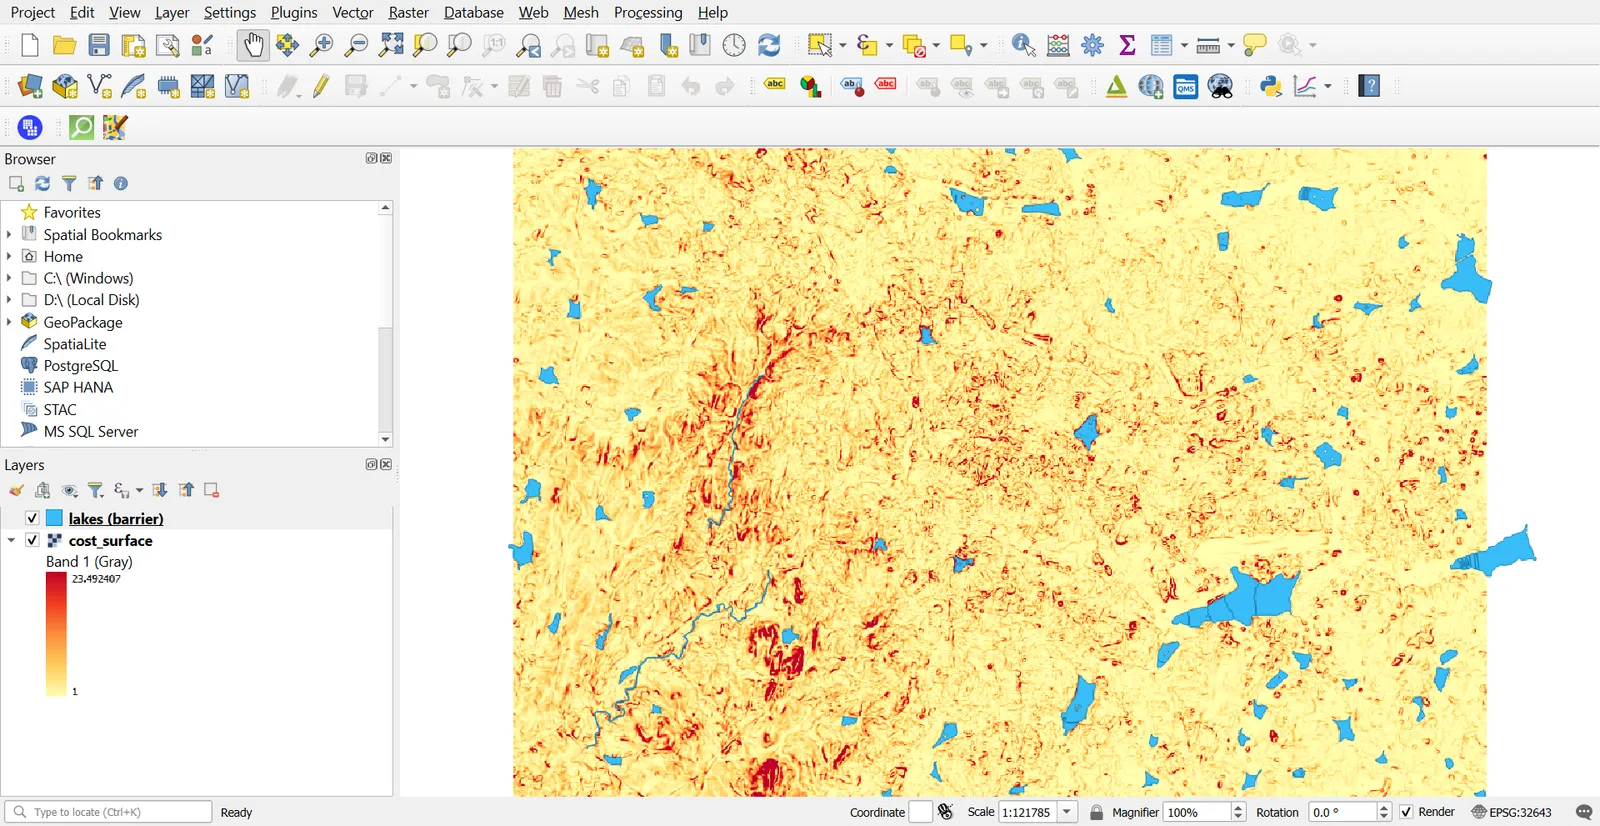Click the Zoom In magnifier tool
This screenshot has height=826, width=1600.
[x=321, y=45]
